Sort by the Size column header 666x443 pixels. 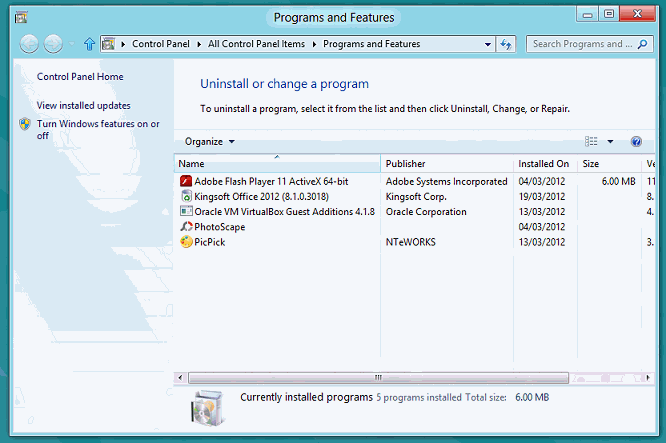click(x=609, y=164)
